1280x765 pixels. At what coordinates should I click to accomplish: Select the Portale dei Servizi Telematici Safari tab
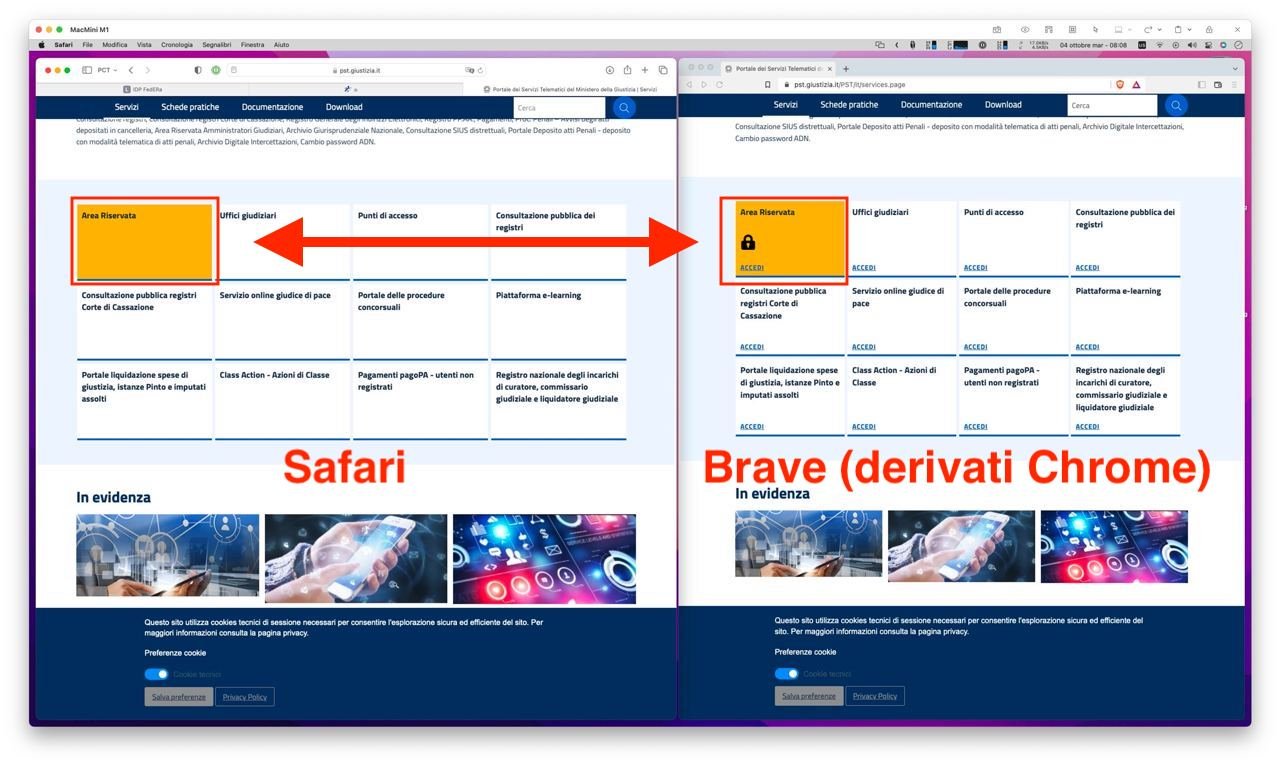click(570, 89)
